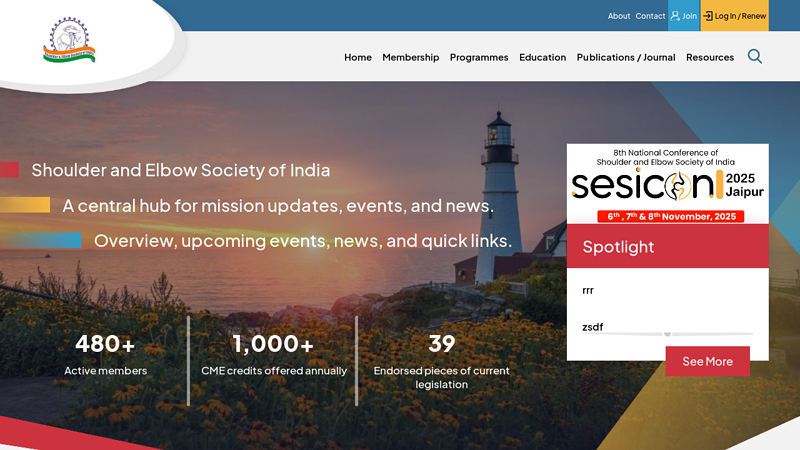Open the 'rrr' spotlight item
The image size is (800, 450).
point(588,290)
